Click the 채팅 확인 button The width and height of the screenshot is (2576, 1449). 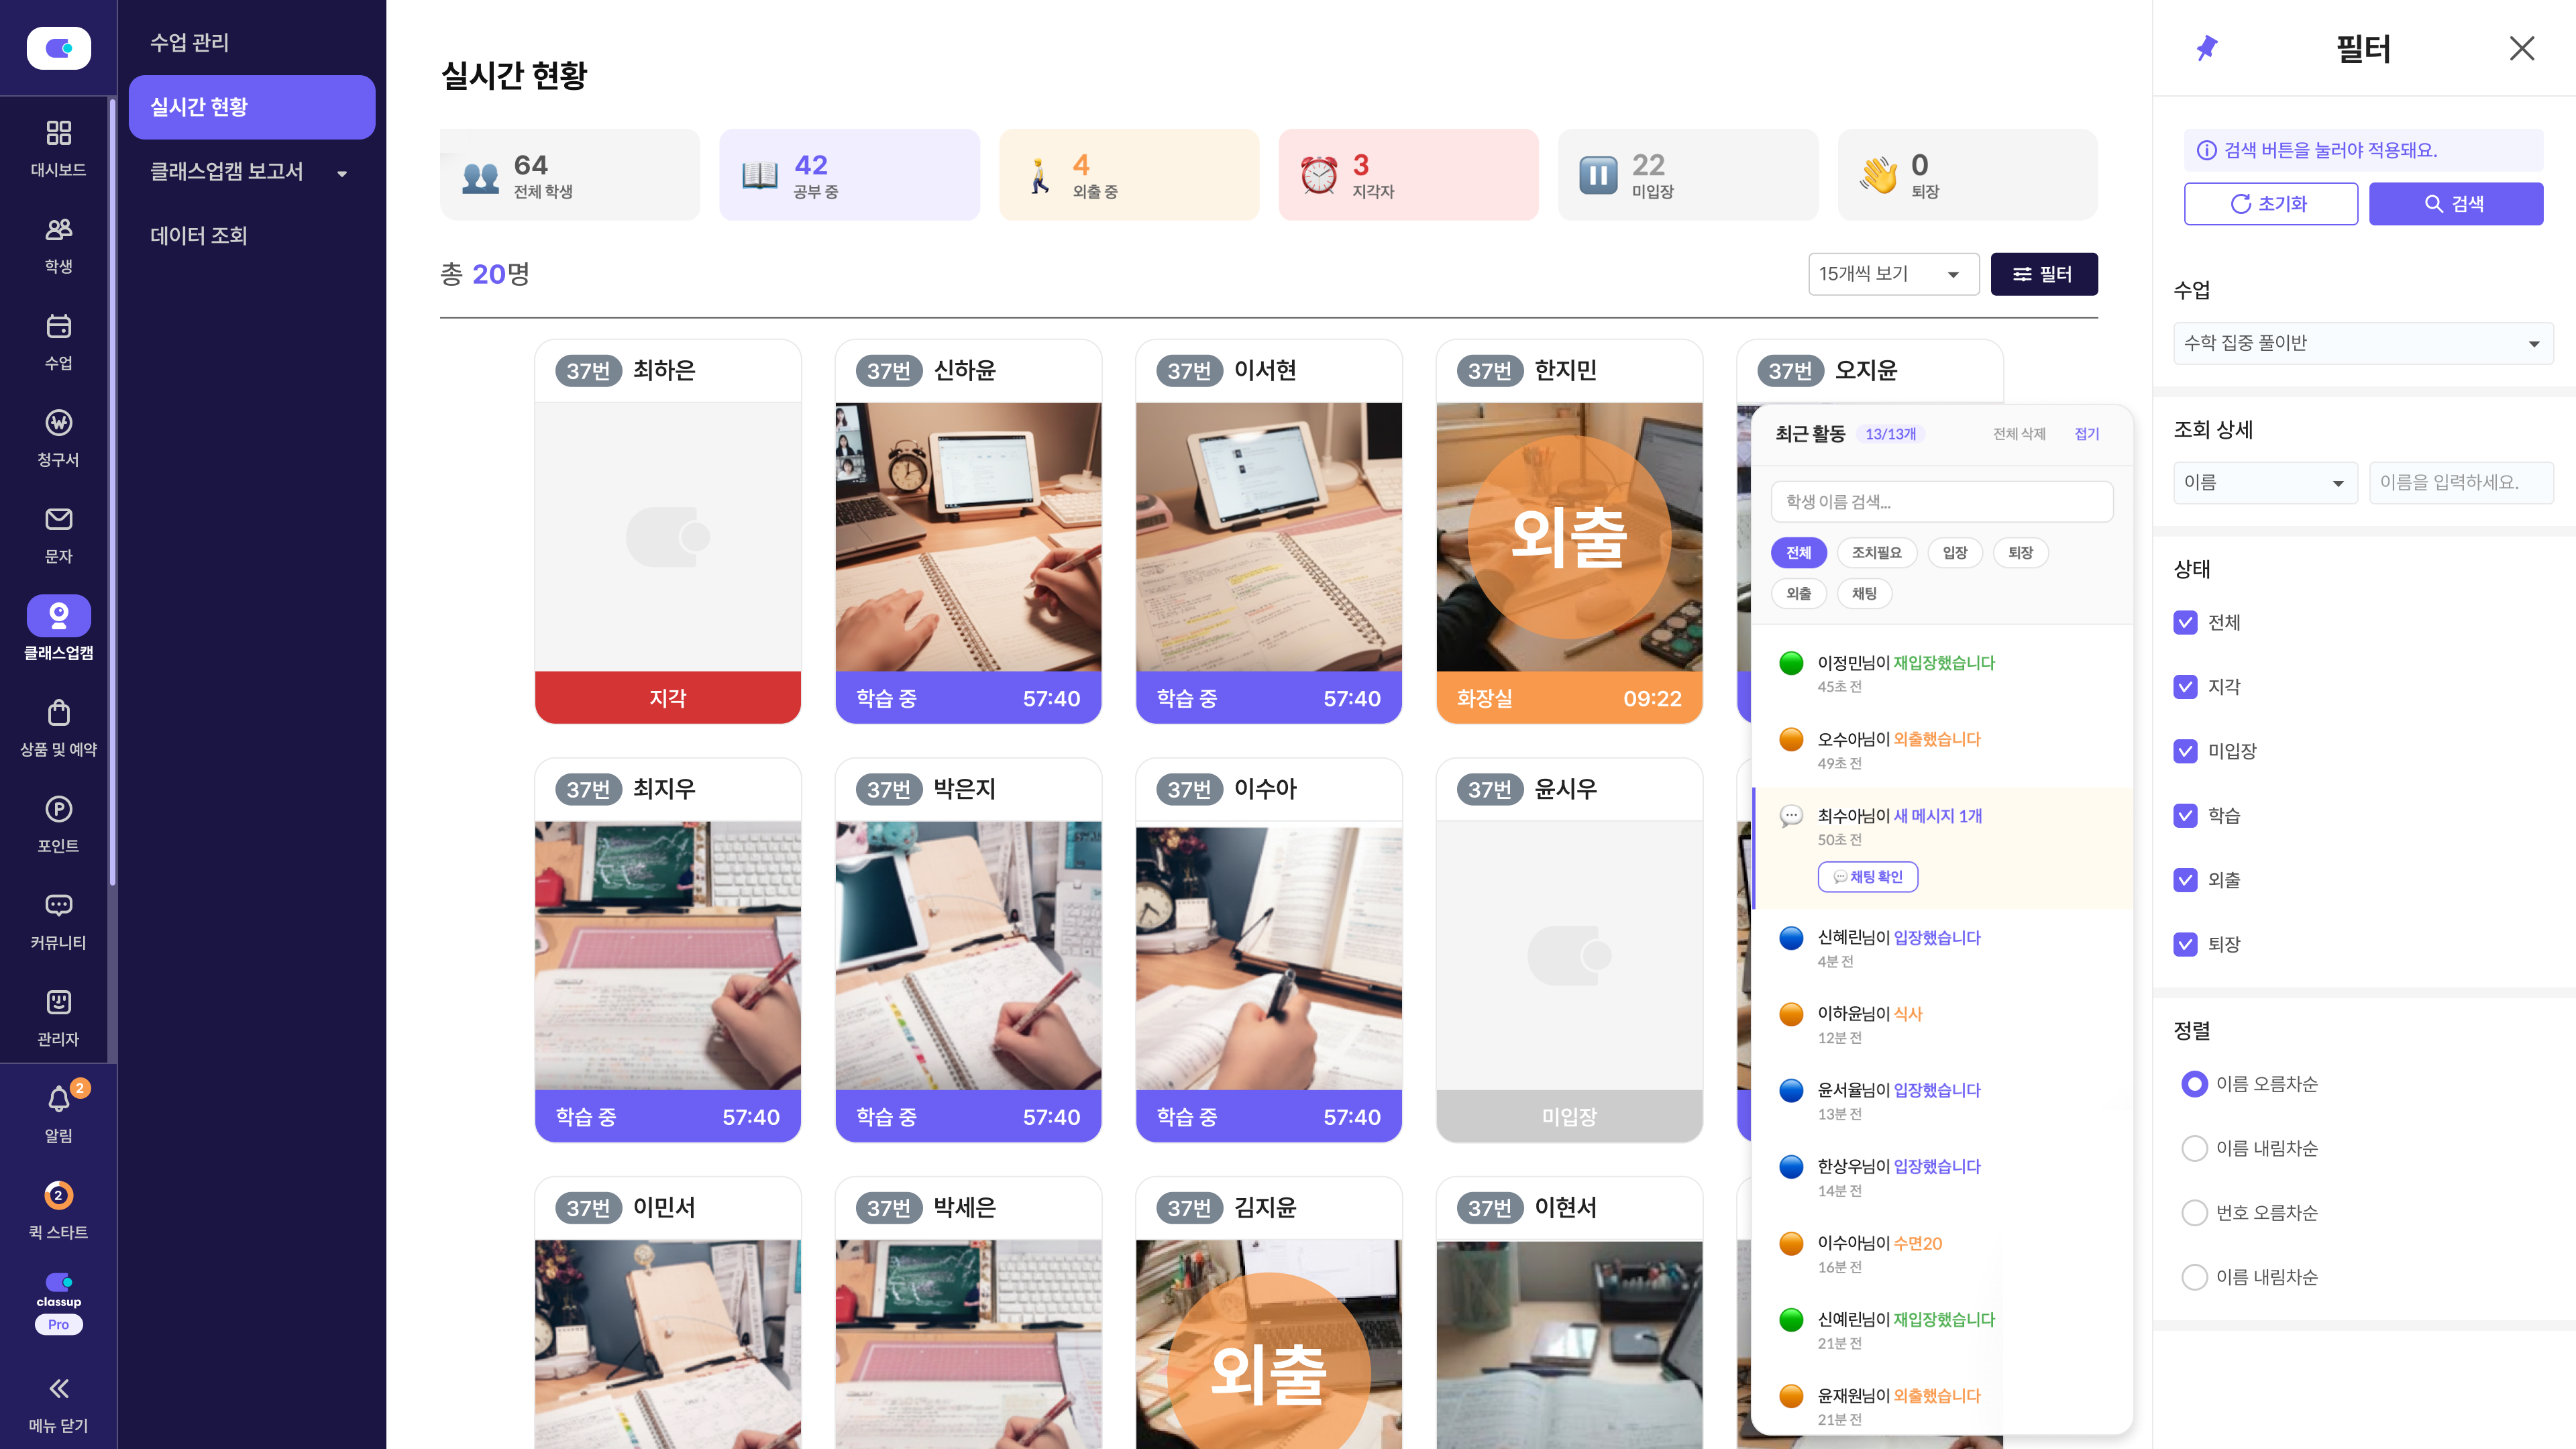coord(1867,877)
